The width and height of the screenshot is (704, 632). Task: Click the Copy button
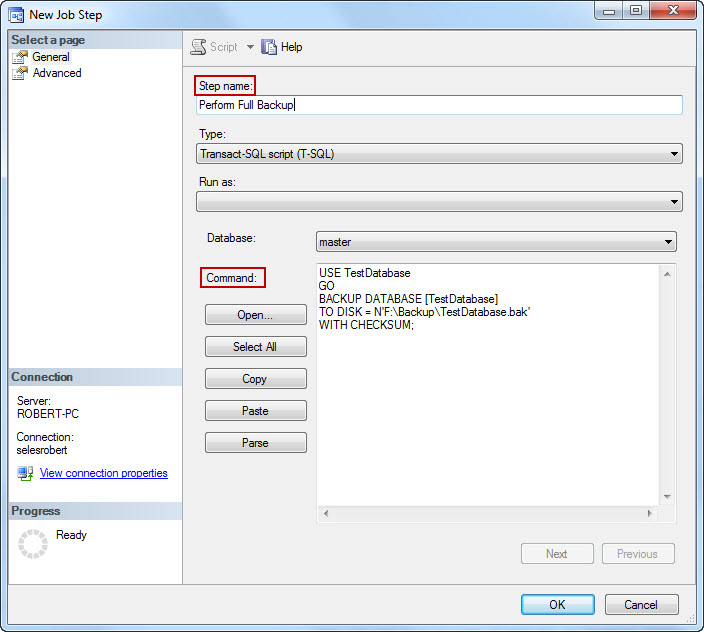click(255, 379)
